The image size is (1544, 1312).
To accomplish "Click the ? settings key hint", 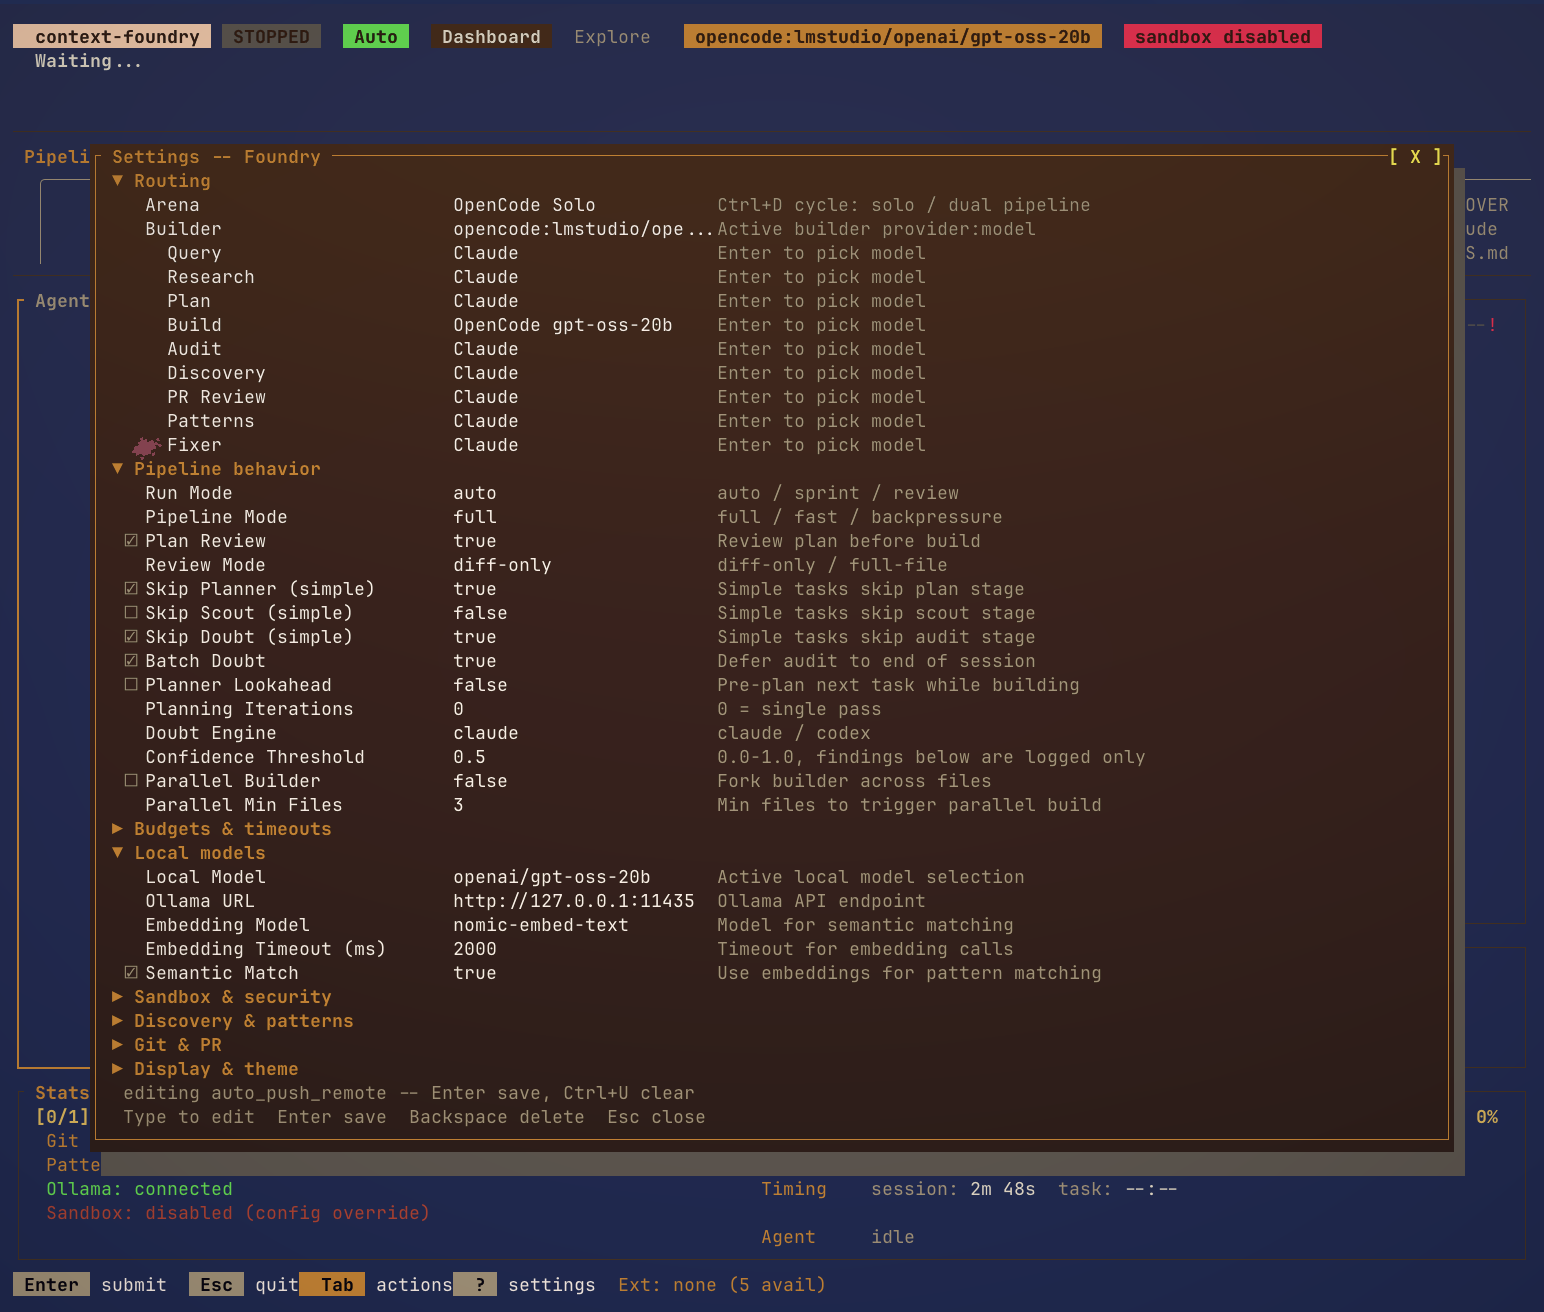I will pyautogui.click(x=525, y=1285).
